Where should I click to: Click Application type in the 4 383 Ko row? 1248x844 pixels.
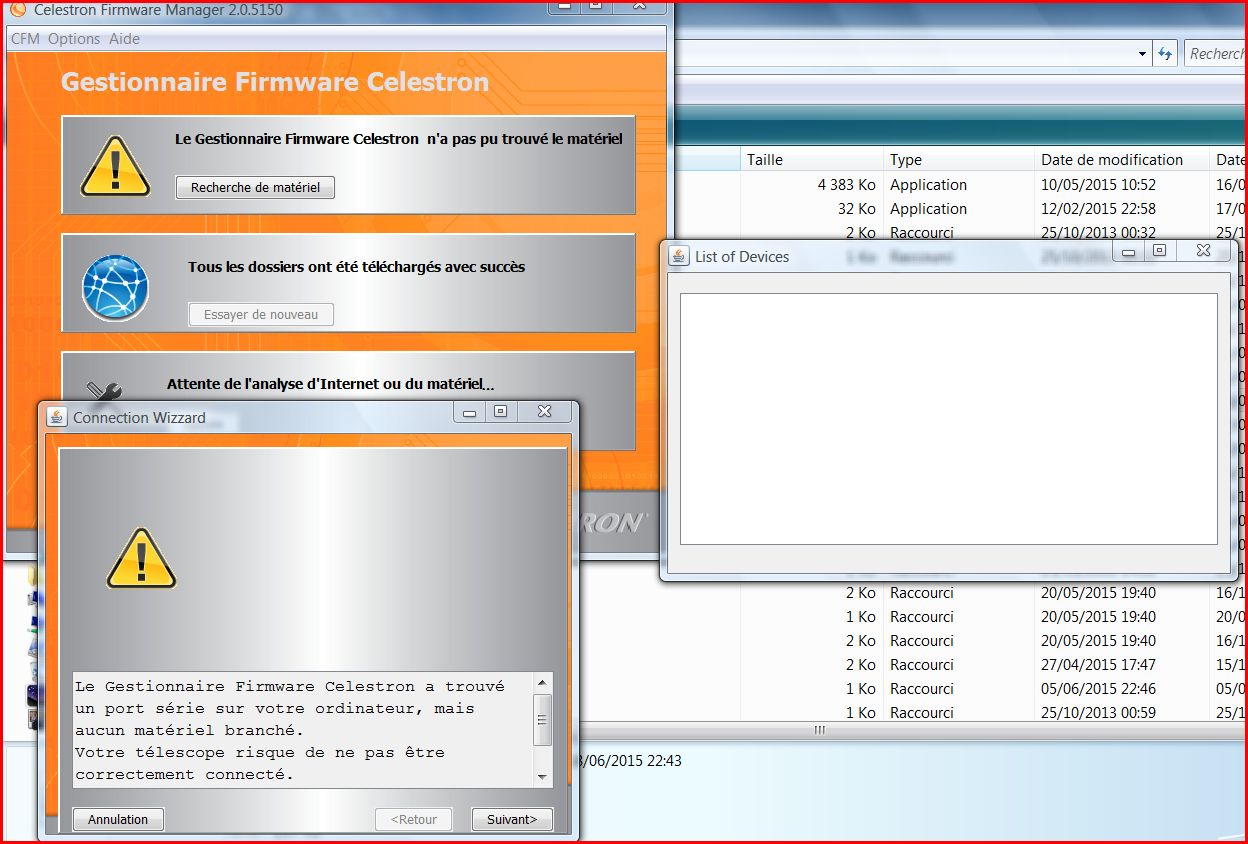click(928, 185)
